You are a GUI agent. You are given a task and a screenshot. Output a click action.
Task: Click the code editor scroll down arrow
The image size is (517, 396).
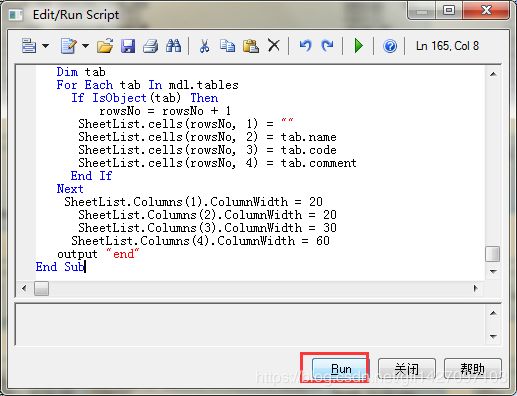click(x=493, y=272)
